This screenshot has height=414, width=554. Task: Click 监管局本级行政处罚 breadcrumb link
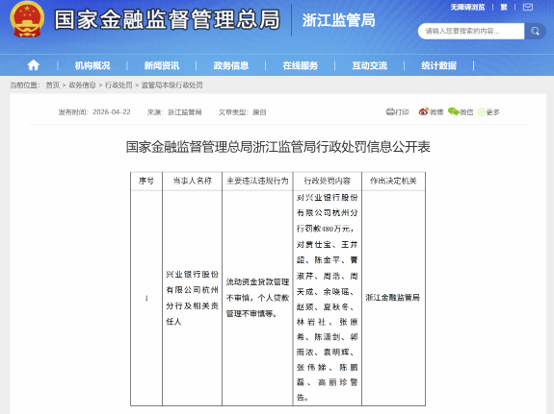click(x=172, y=85)
